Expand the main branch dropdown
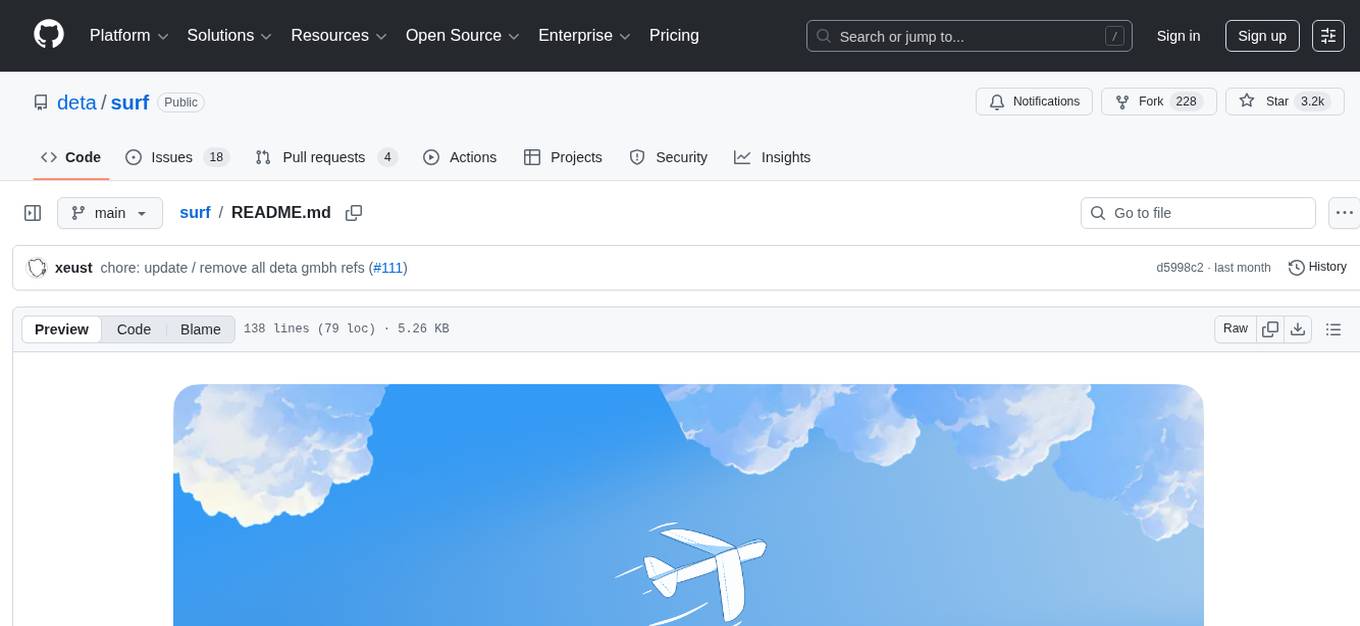Screen dimensions: 1360x626 [x=109, y=213]
